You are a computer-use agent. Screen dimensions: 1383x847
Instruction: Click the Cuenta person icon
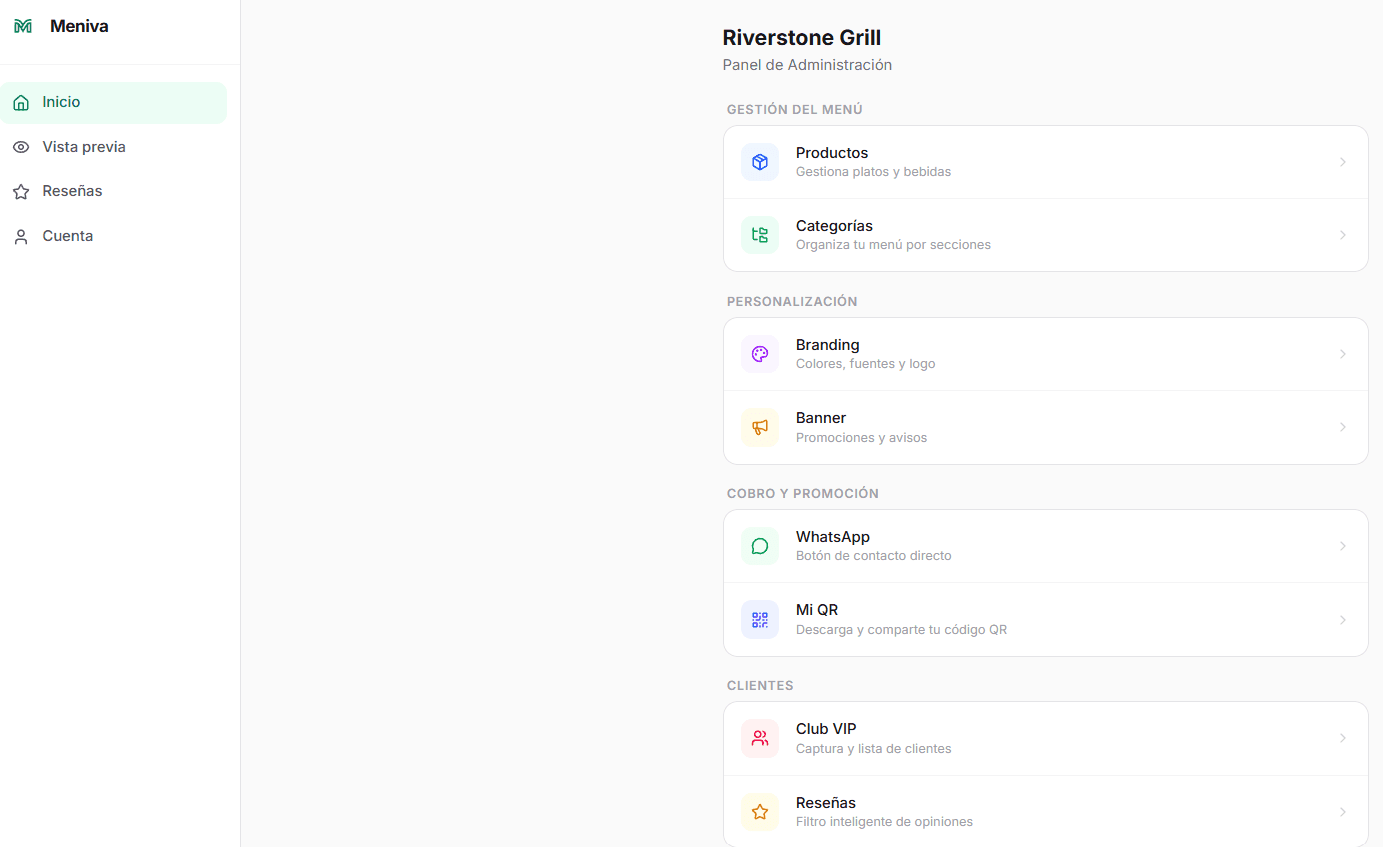click(x=21, y=237)
